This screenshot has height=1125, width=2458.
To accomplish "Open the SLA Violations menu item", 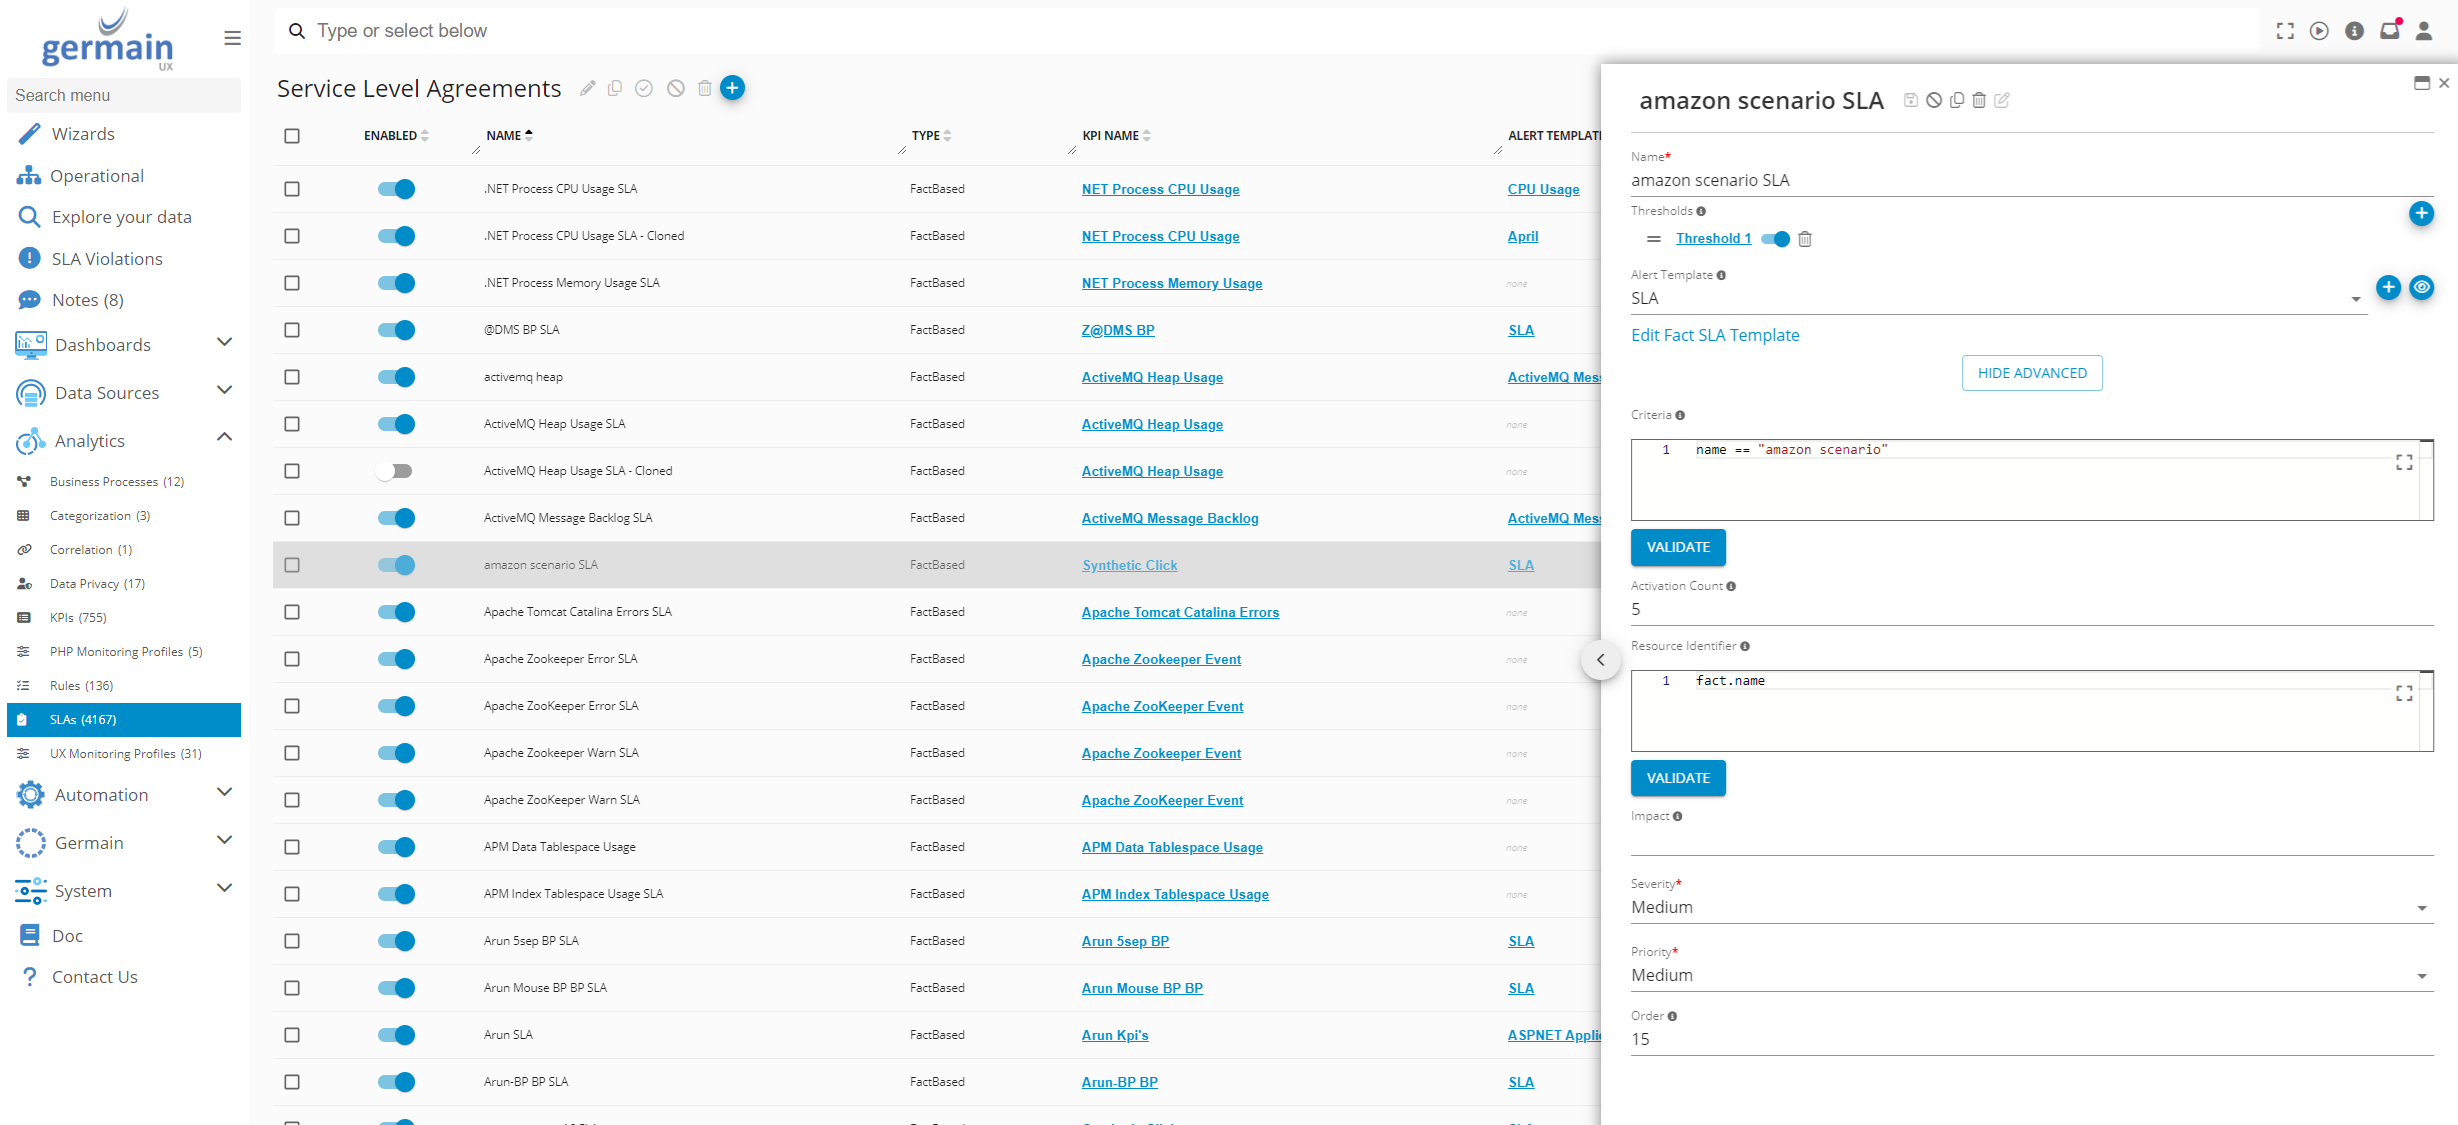I will [x=106, y=259].
